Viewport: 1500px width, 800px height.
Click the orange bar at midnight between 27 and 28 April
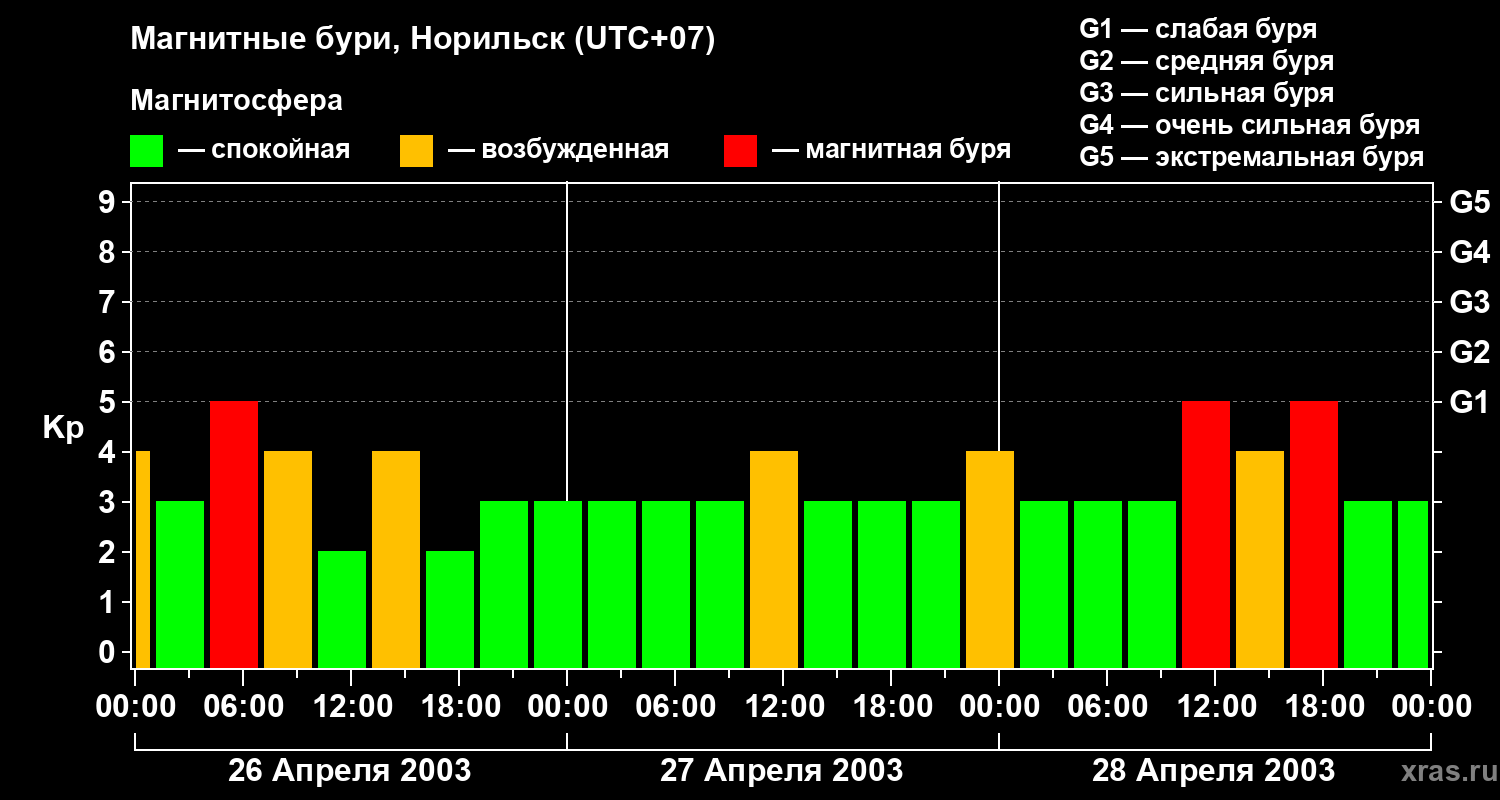tap(990, 560)
